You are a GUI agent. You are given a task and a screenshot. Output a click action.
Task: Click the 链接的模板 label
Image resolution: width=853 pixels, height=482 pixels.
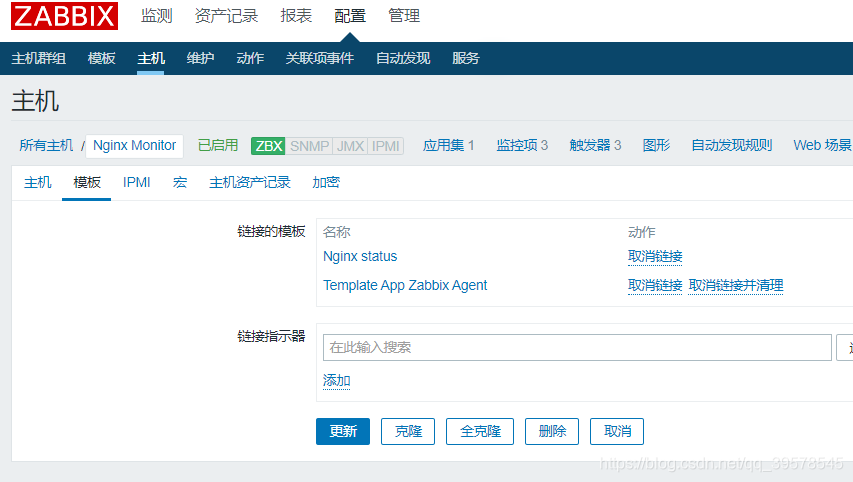pyautogui.click(x=271, y=231)
